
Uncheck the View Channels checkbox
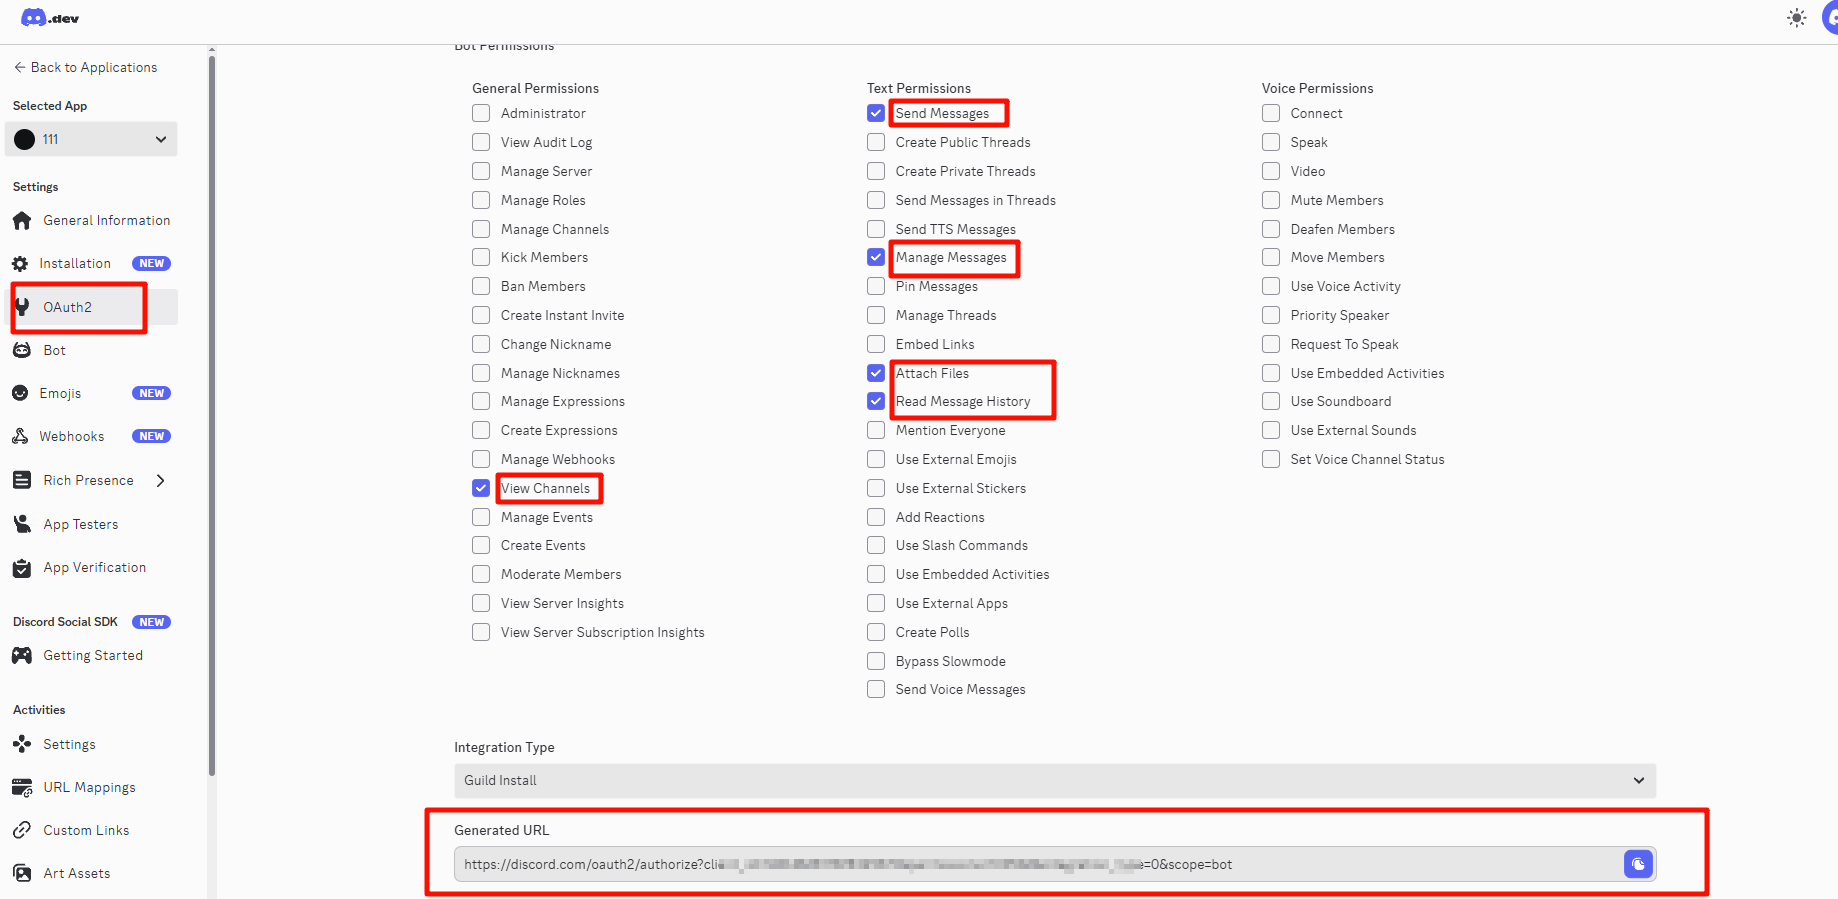click(481, 488)
